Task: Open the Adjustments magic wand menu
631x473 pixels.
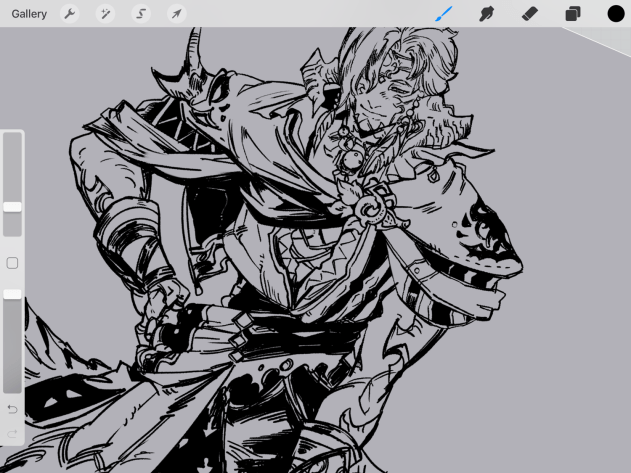Action: click(x=104, y=14)
